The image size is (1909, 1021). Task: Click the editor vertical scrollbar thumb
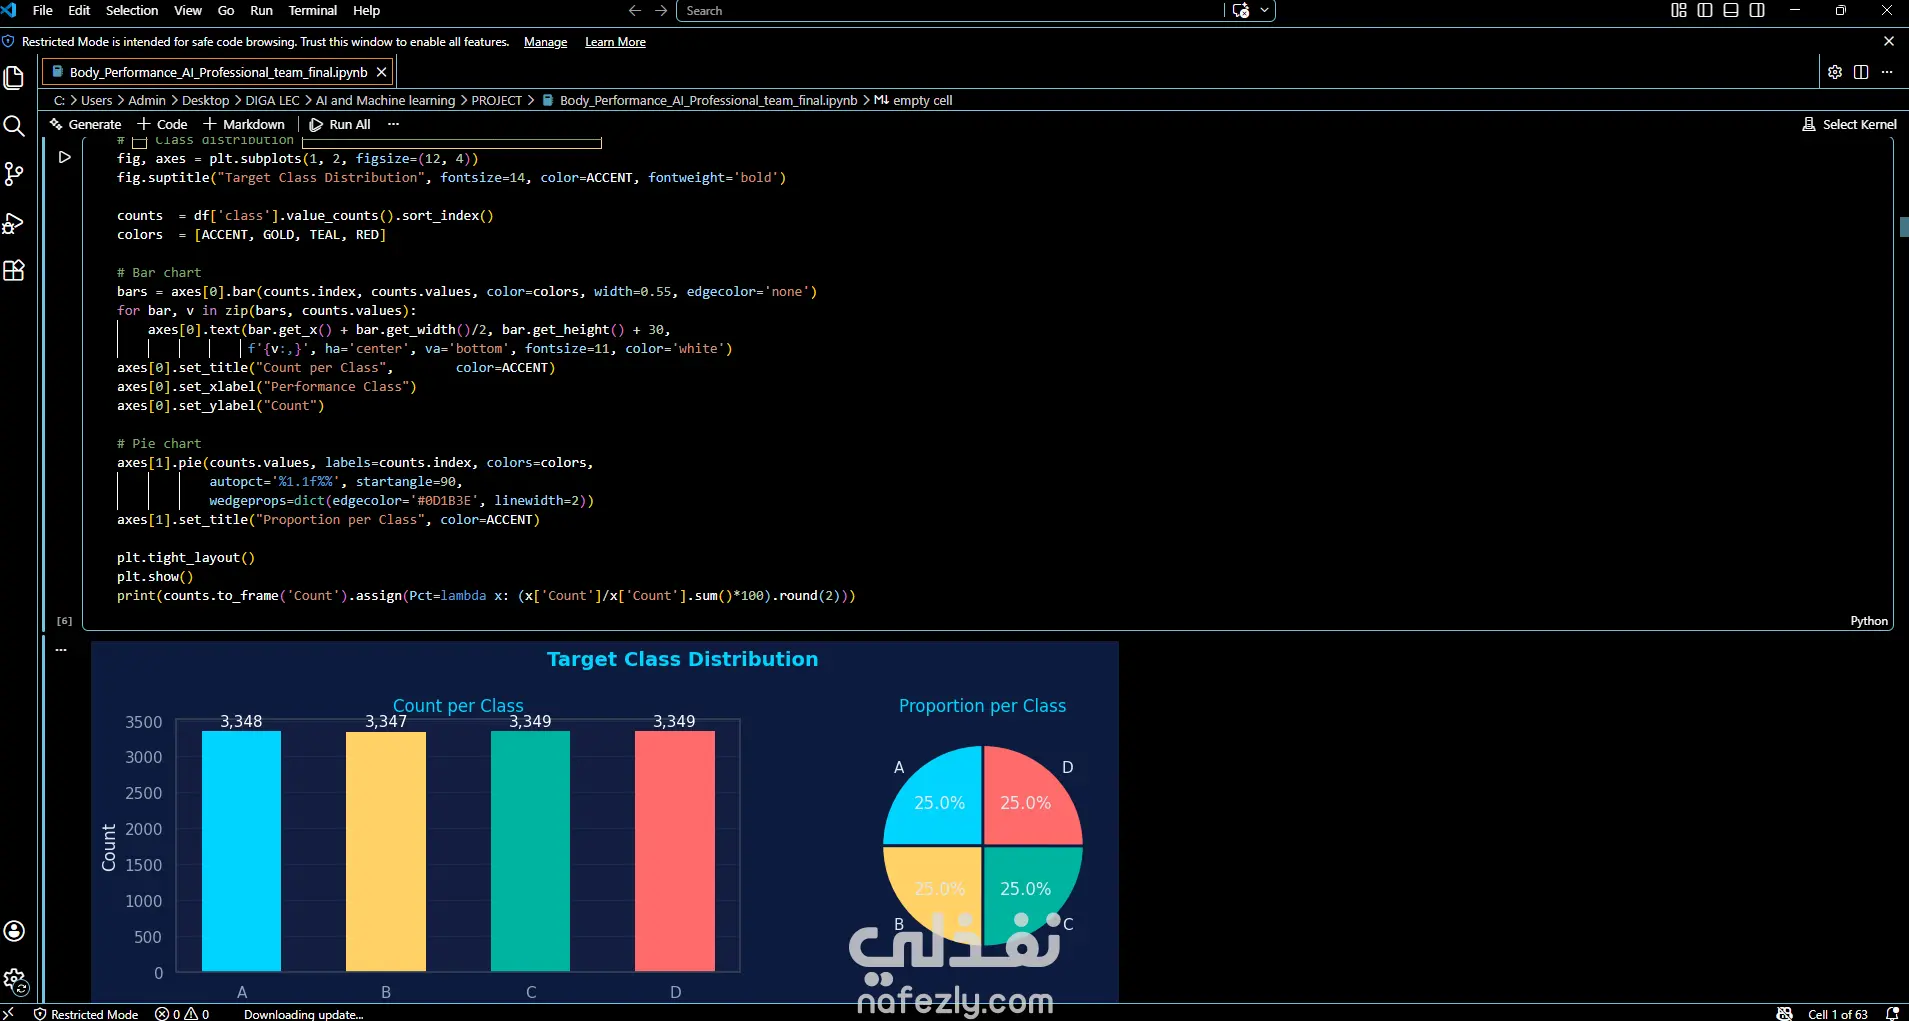pyautogui.click(x=1903, y=226)
